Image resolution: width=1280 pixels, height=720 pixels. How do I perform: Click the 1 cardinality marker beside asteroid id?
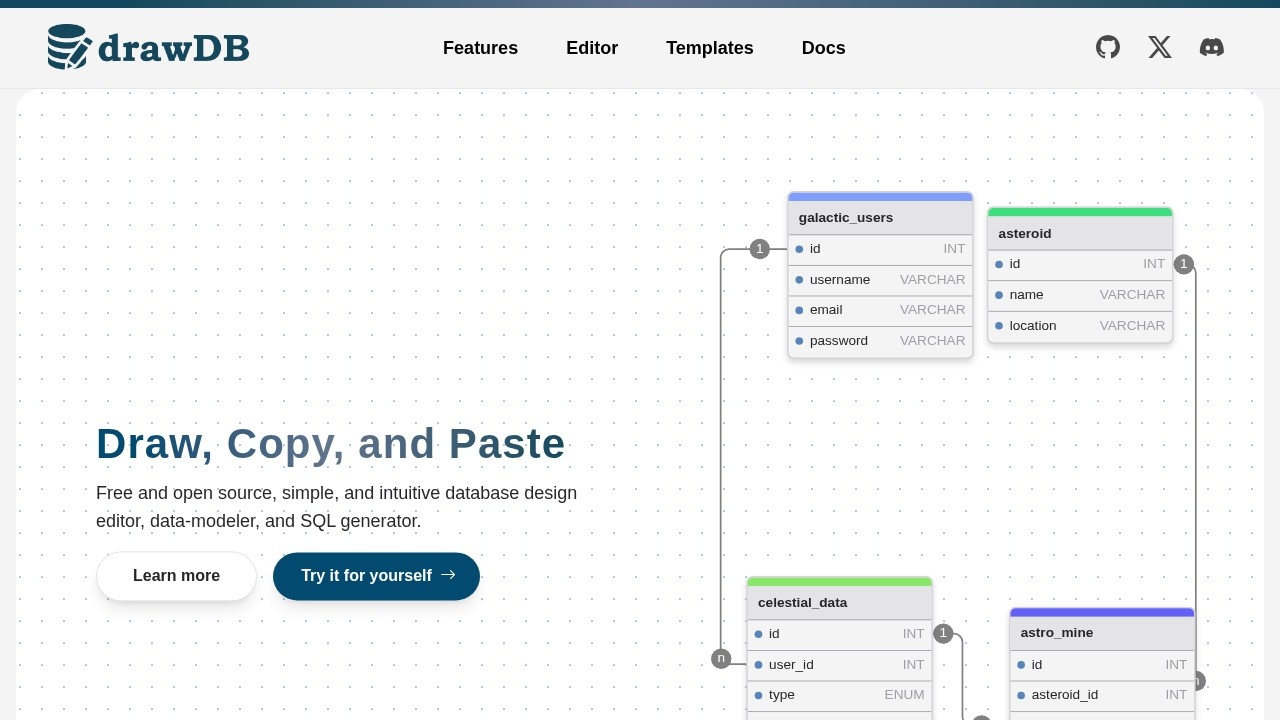[x=1184, y=264]
